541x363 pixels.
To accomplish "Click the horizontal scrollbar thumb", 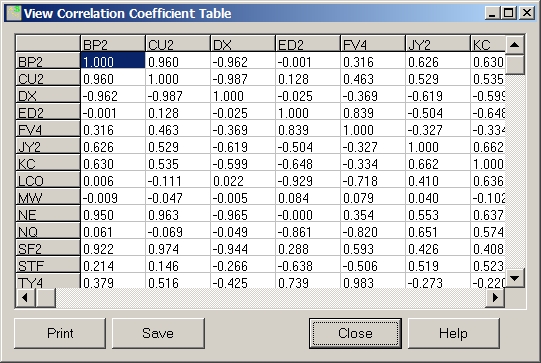I will (x=46, y=297).
